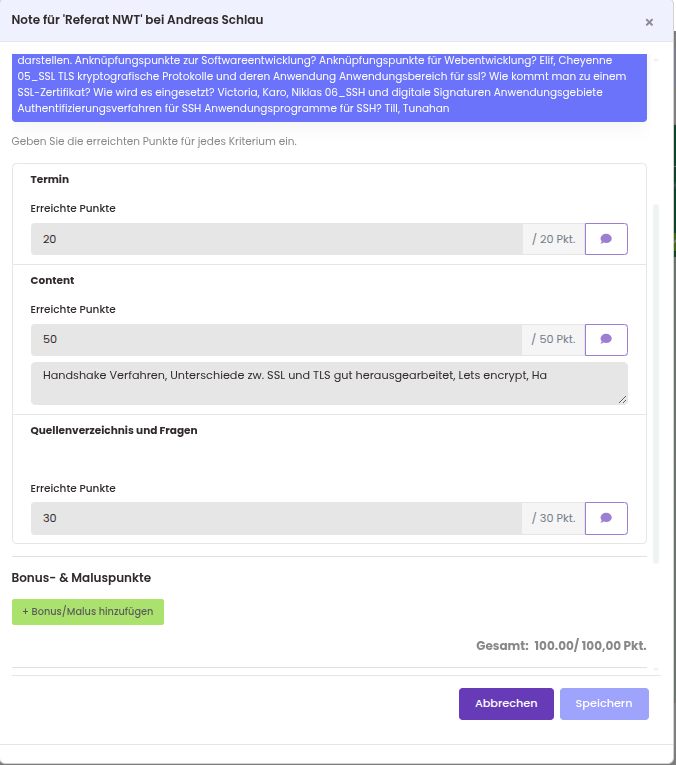Viewport: 676px width, 765px height.
Task: Open the comment icon for Termin criterion
Action: (x=606, y=239)
